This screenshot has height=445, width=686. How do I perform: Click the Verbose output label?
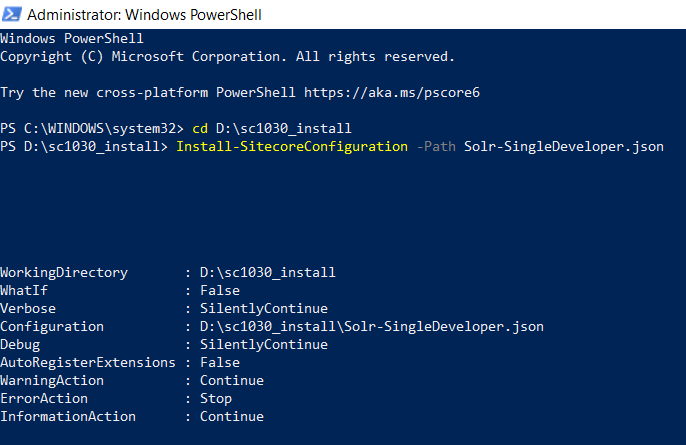pos(28,309)
